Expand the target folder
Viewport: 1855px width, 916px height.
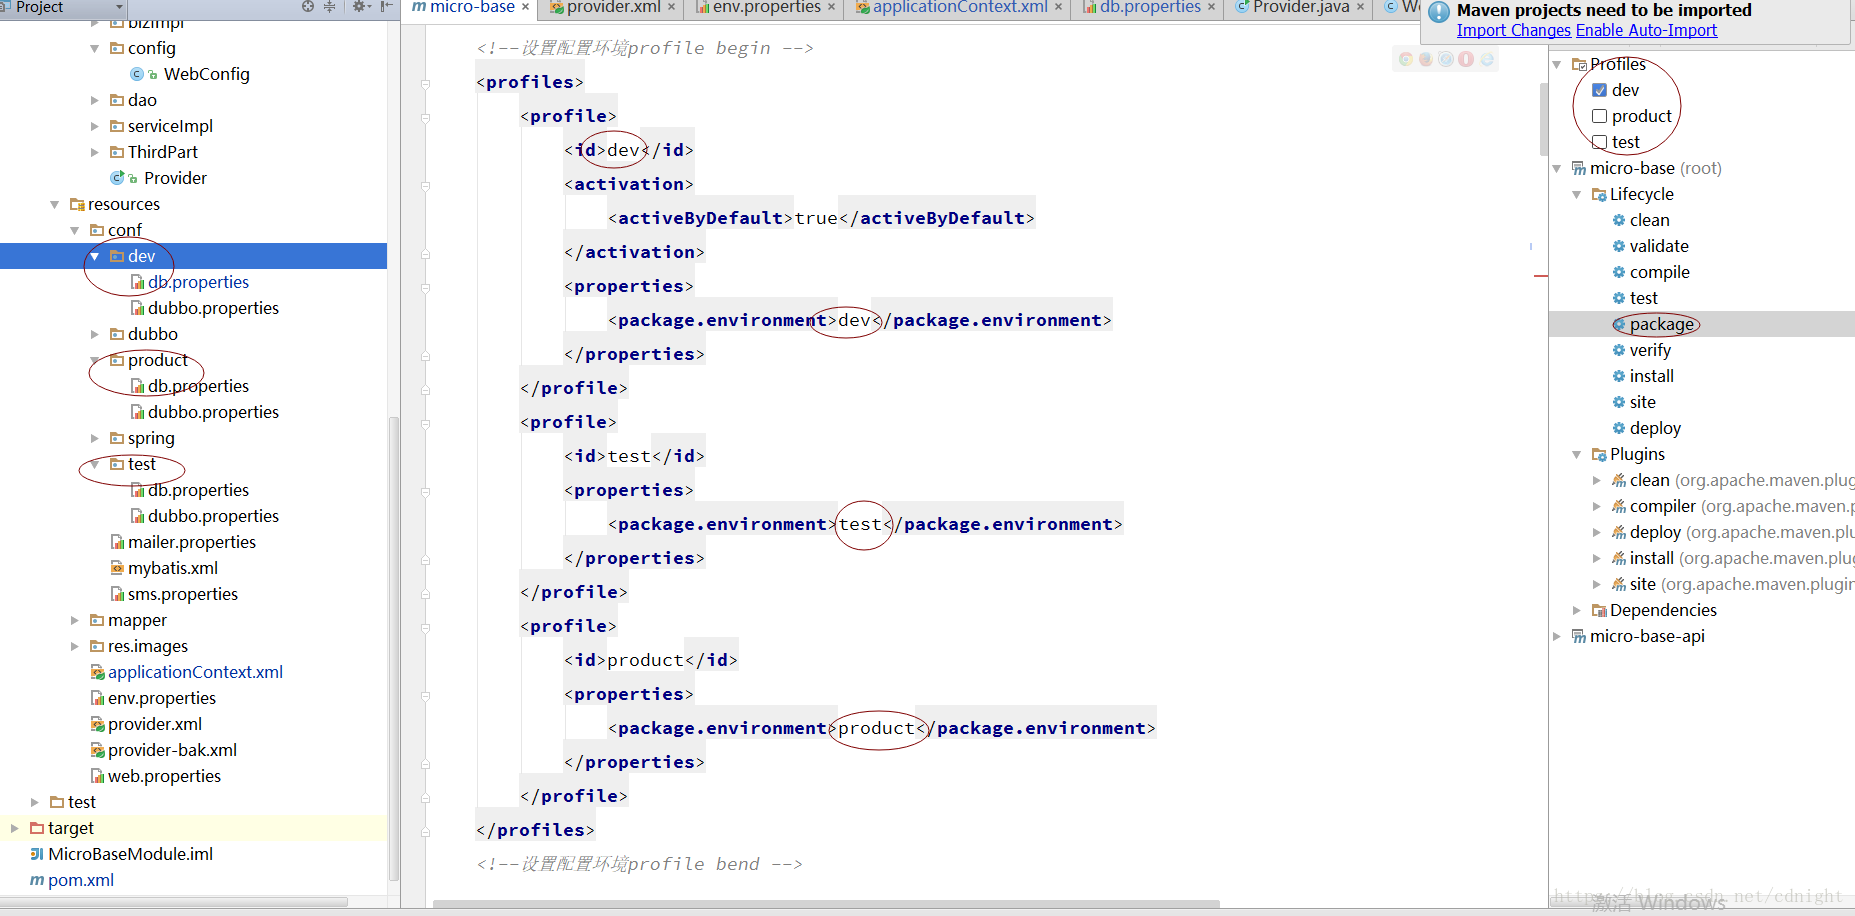point(15,828)
